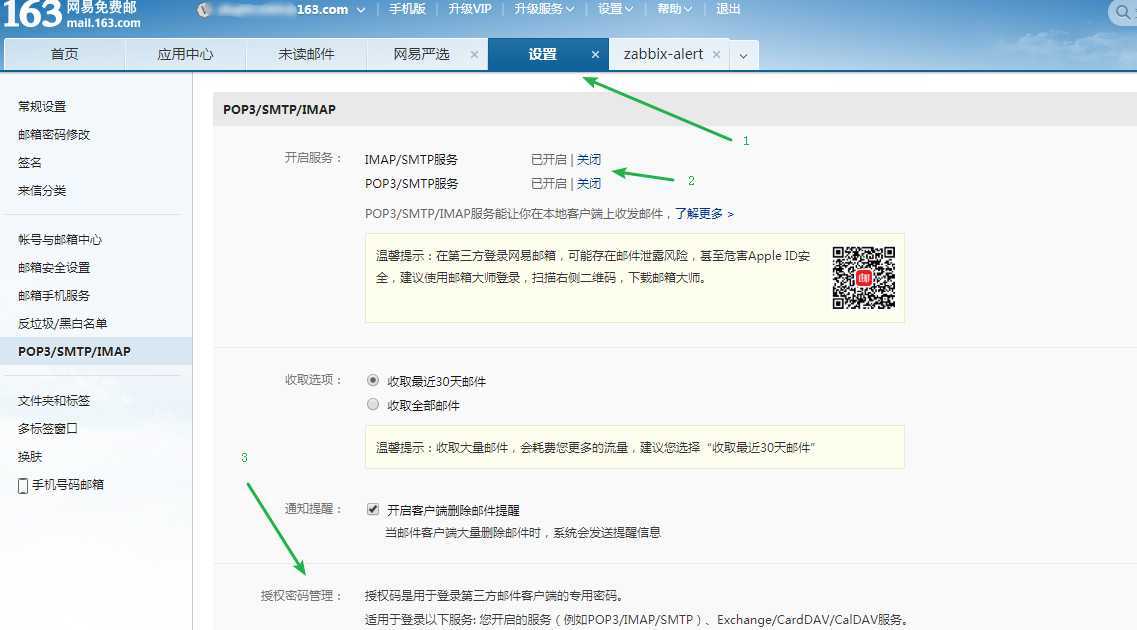Click 关闭 for IMAP/SMTP服务
Image resolution: width=1137 pixels, height=630 pixels.
coord(589,159)
